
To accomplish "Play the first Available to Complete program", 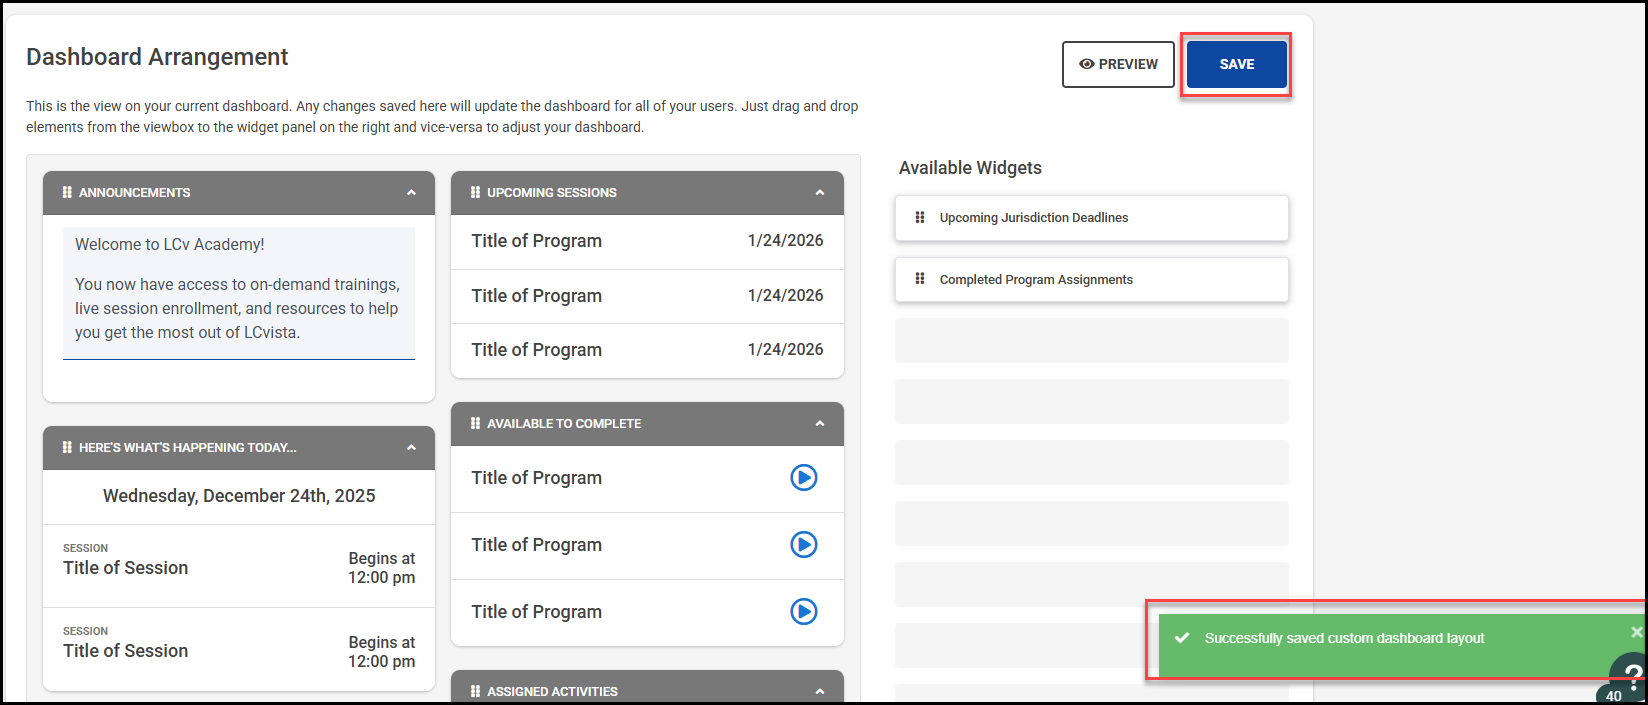I will click(803, 478).
